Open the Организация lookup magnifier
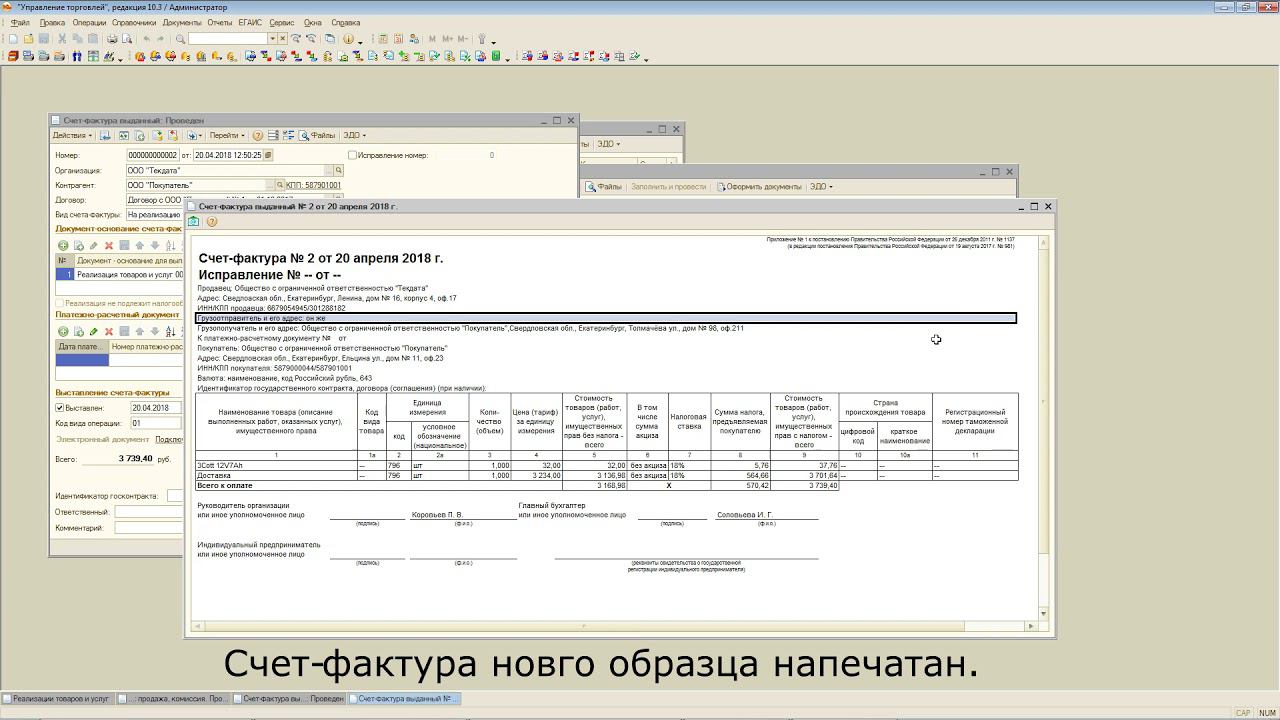Image resolution: width=1280 pixels, height=720 pixels. [339, 170]
